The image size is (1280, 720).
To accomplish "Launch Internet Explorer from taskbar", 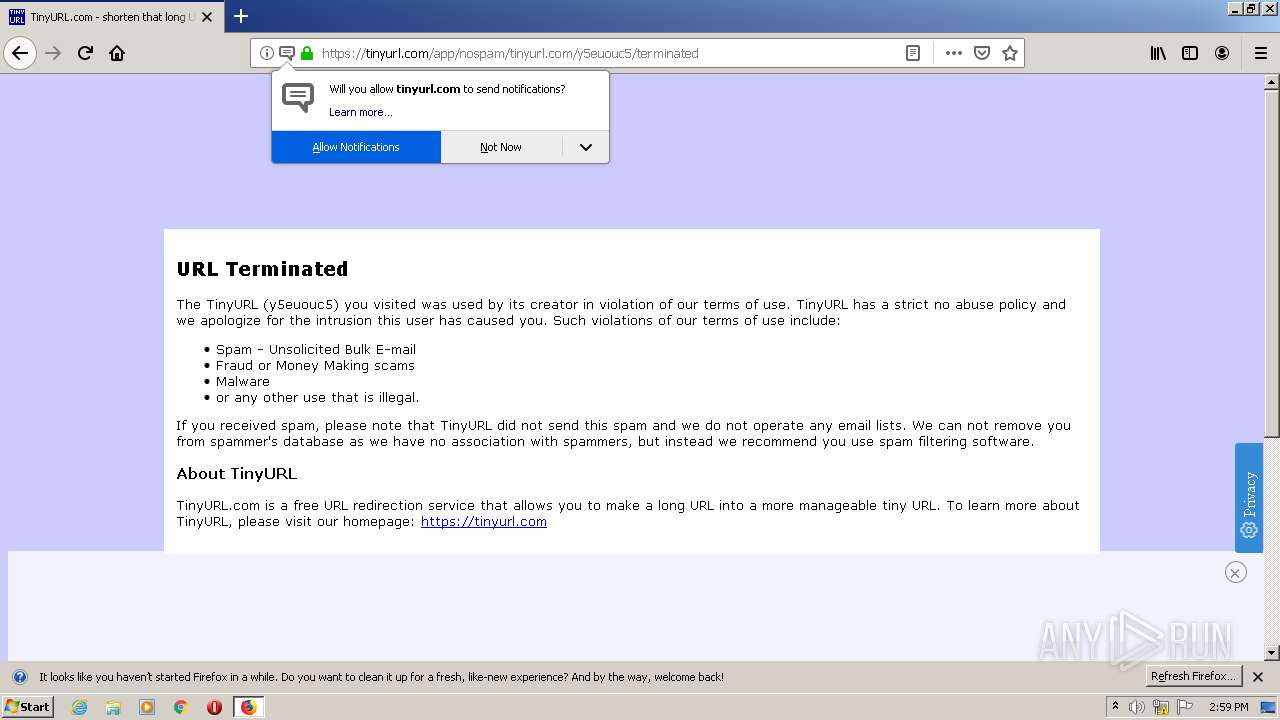I will point(79,707).
